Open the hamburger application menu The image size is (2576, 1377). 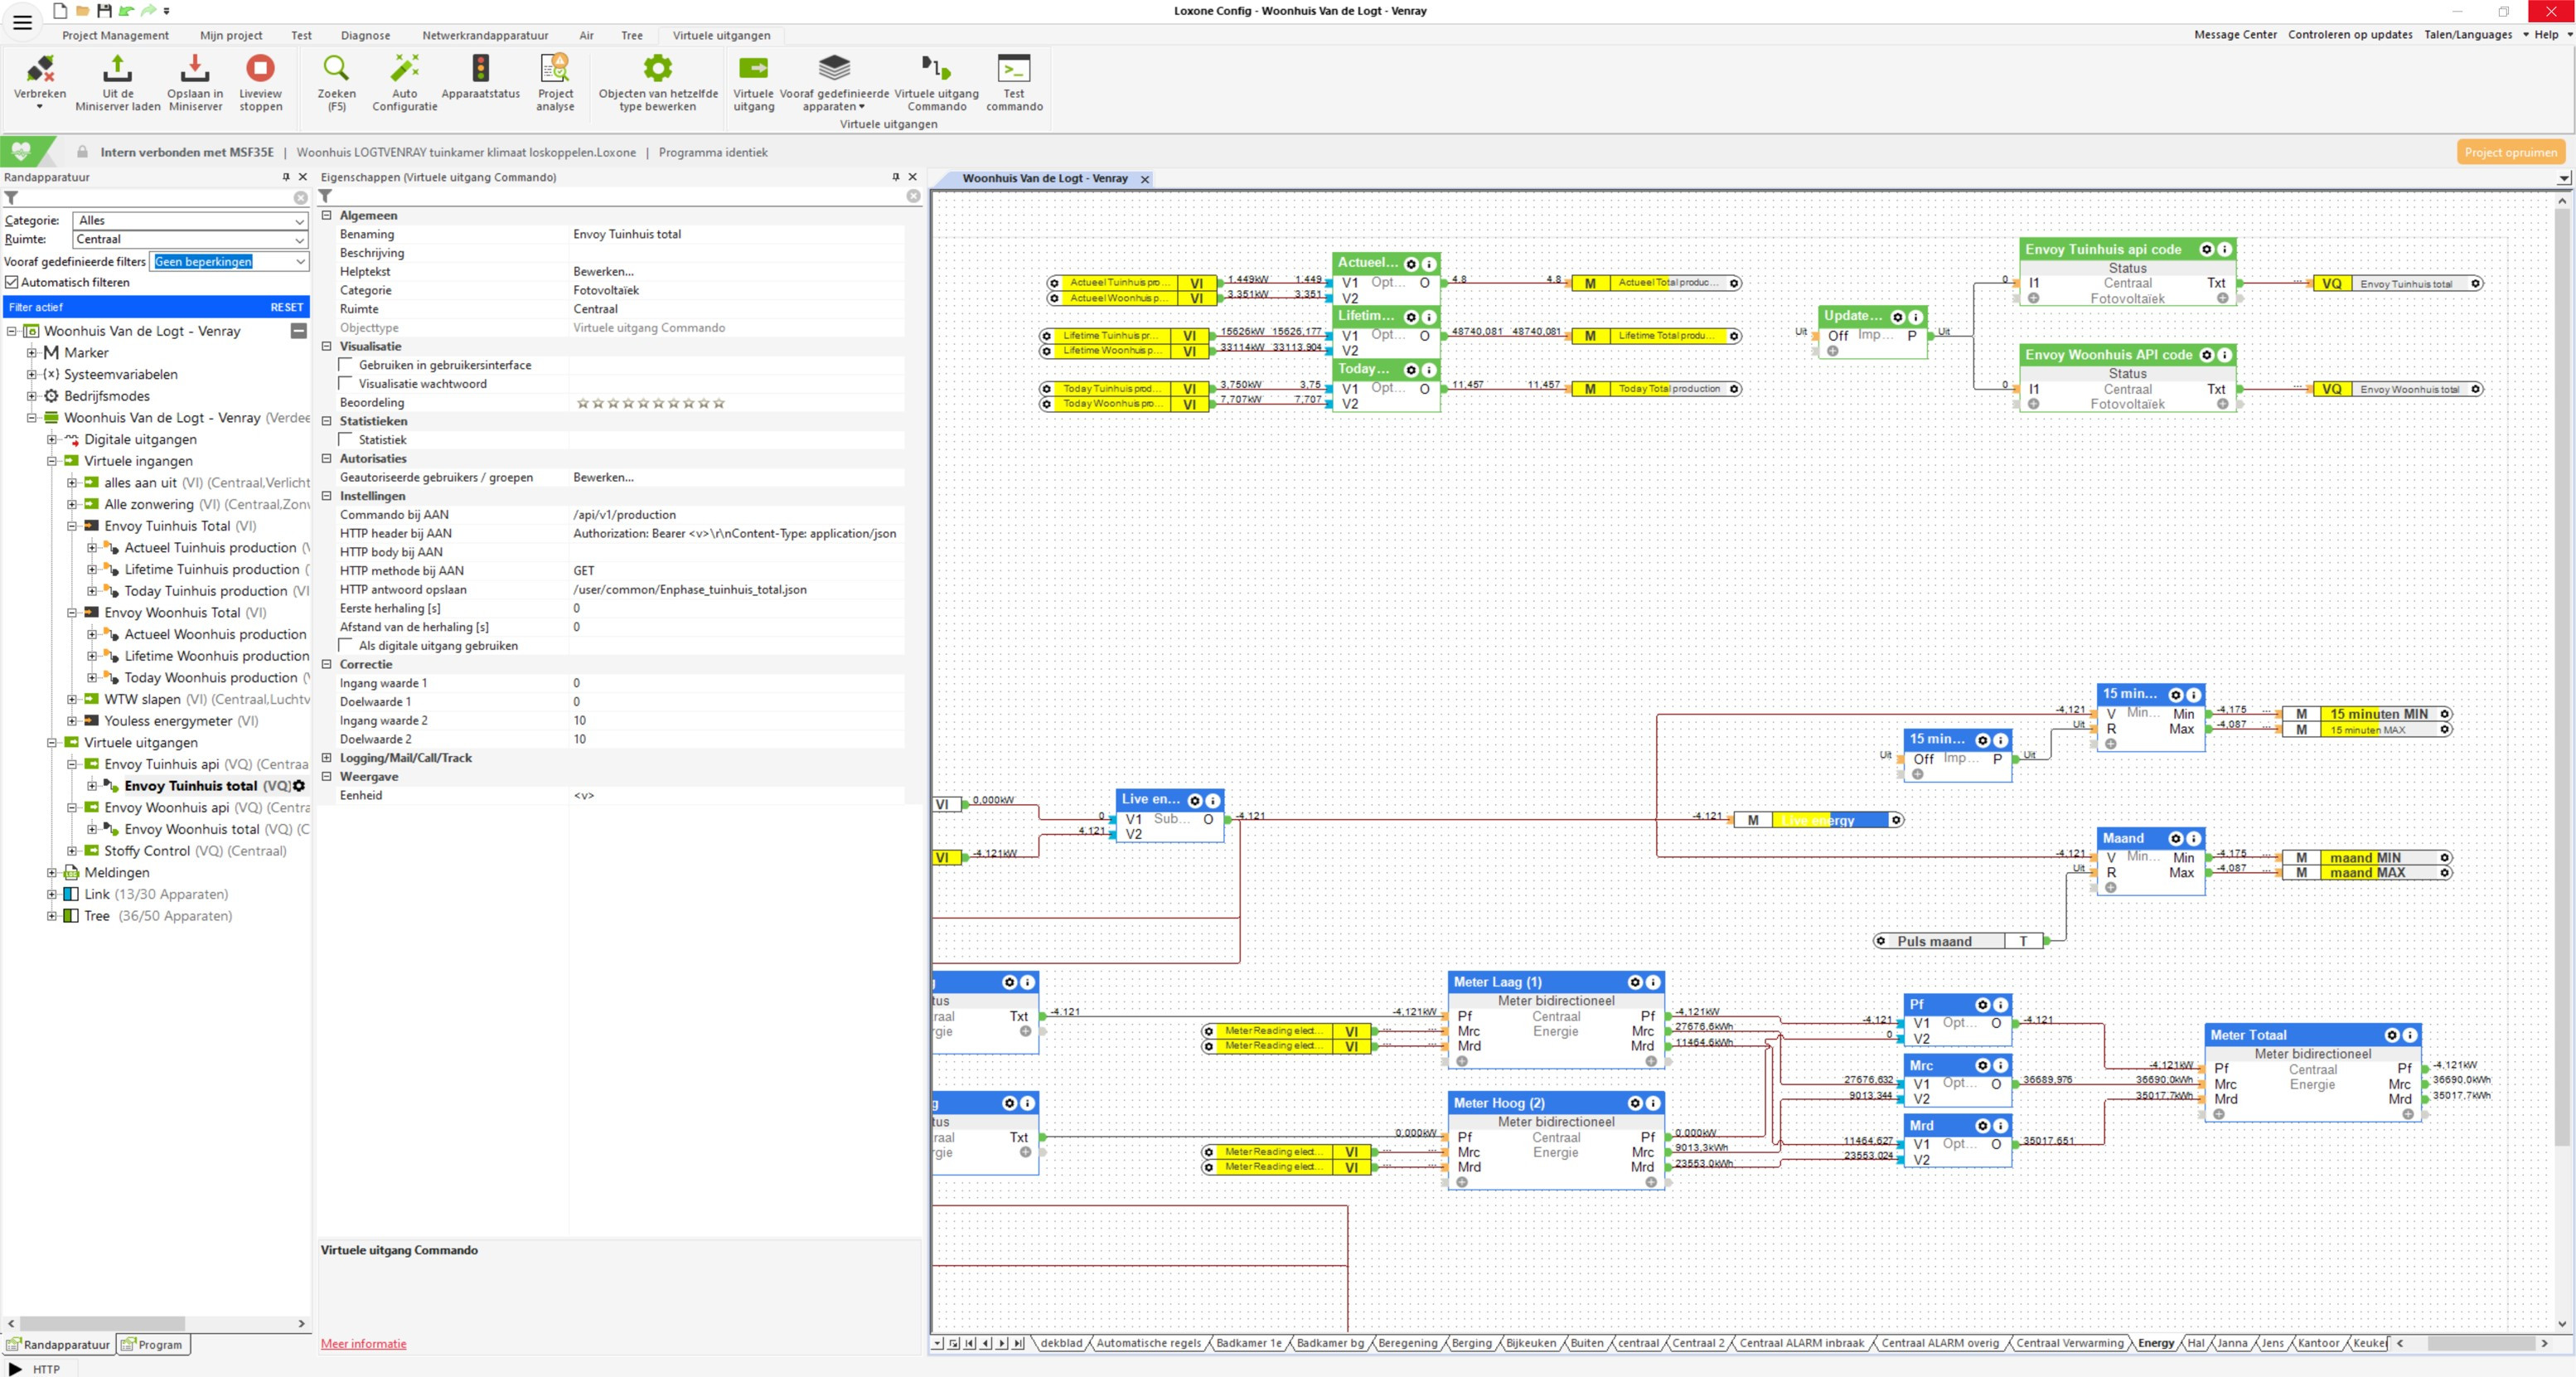(x=22, y=21)
